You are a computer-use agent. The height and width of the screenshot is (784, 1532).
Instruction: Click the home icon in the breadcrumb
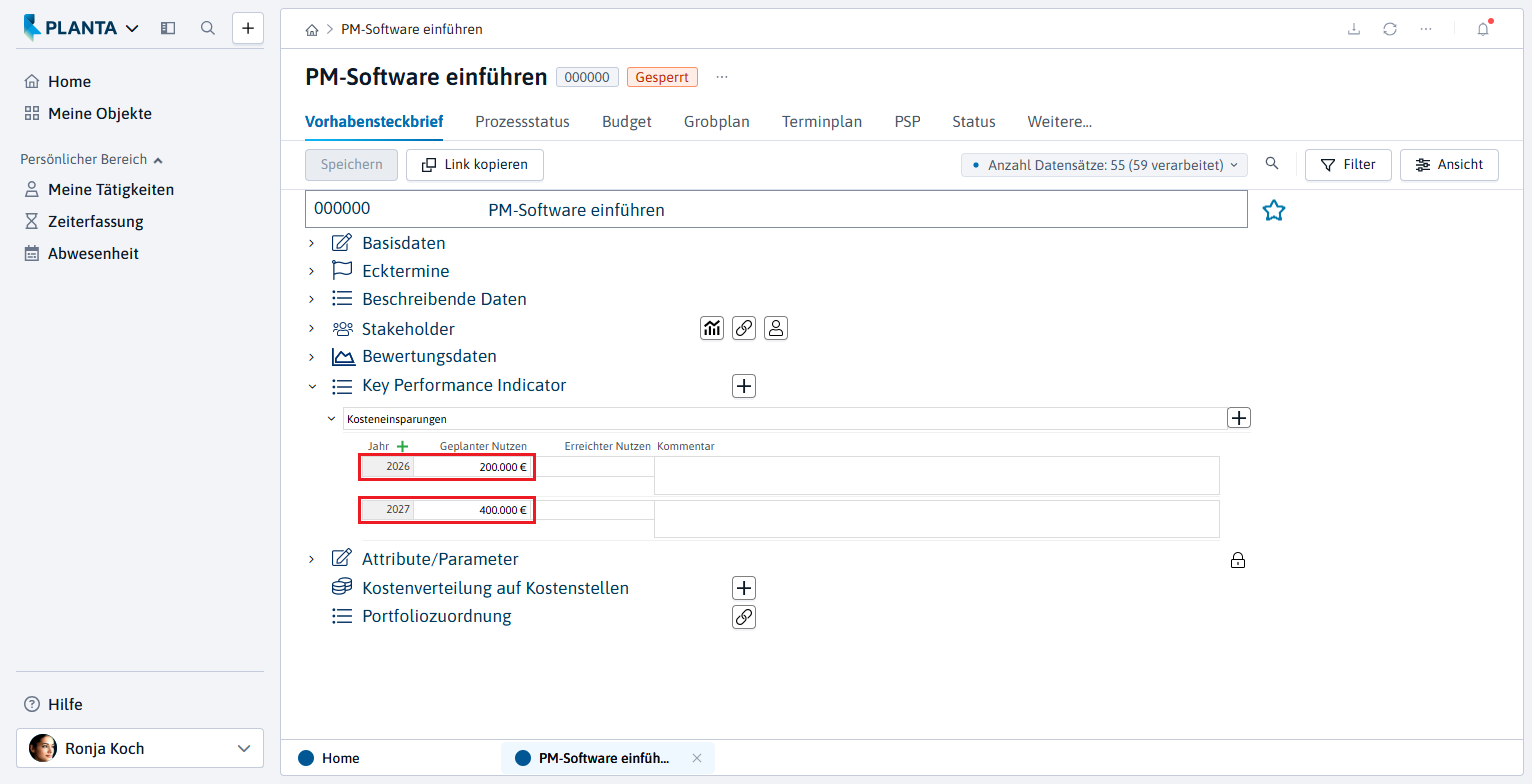click(312, 30)
